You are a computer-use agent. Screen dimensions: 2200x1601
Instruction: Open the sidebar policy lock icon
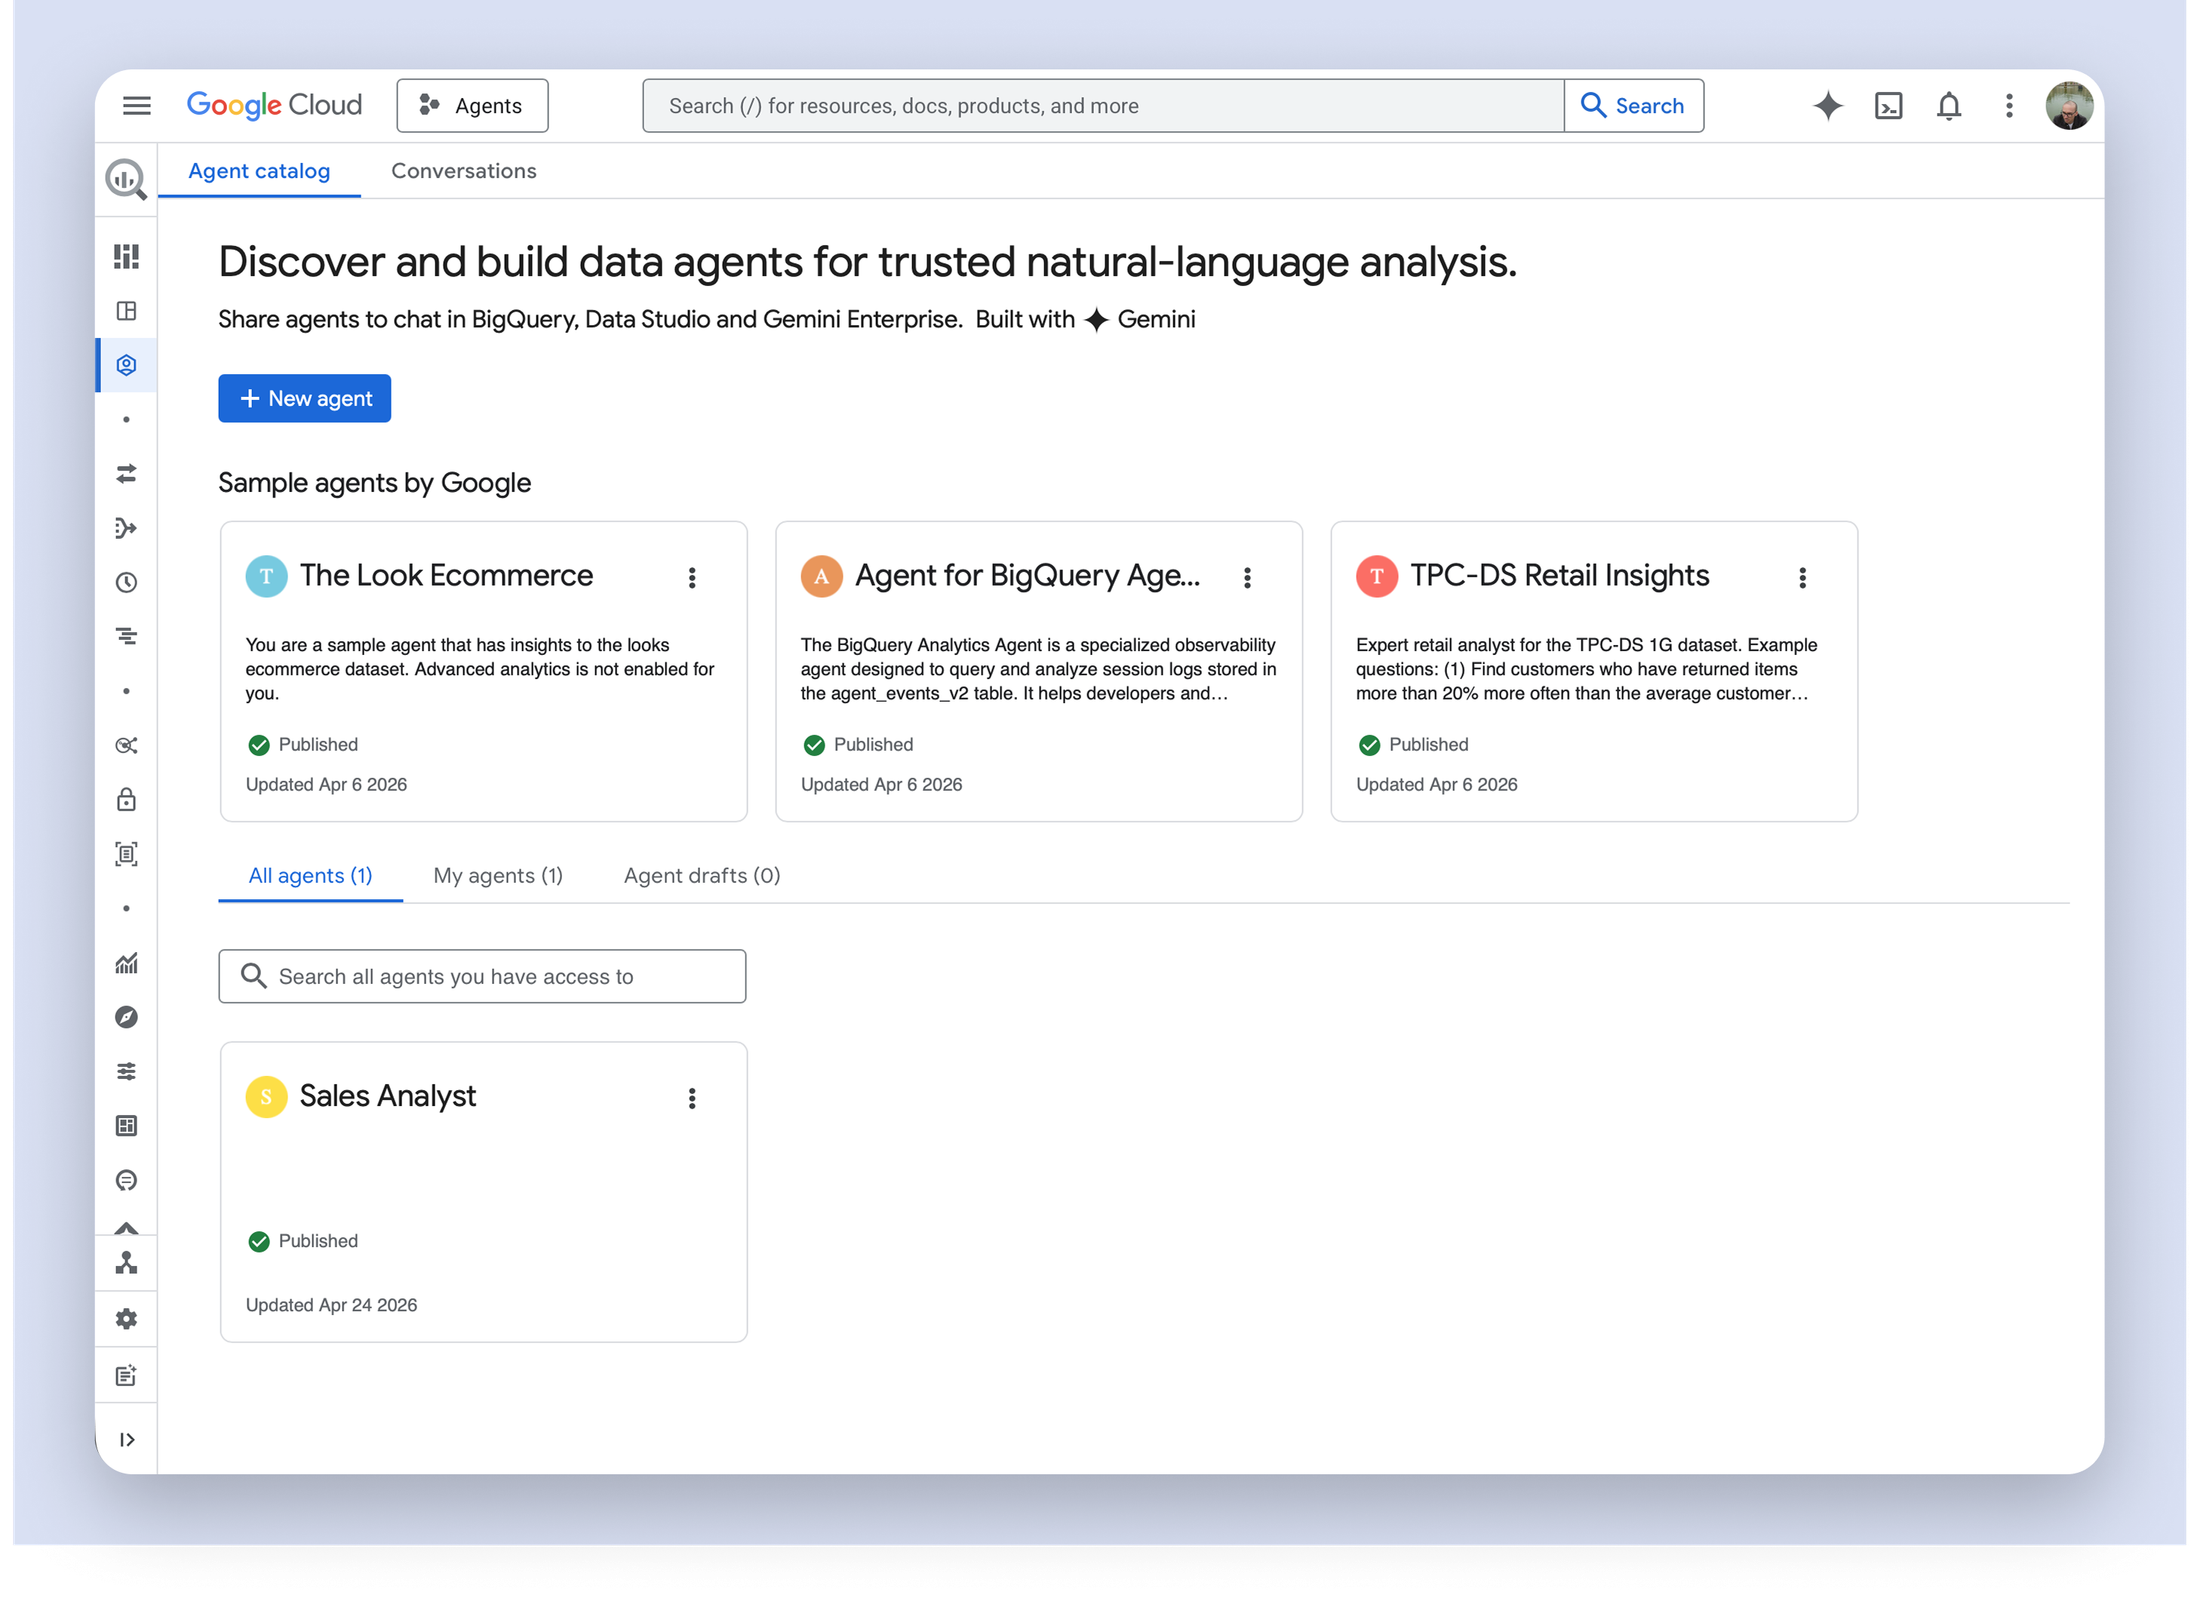click(126, 799)
